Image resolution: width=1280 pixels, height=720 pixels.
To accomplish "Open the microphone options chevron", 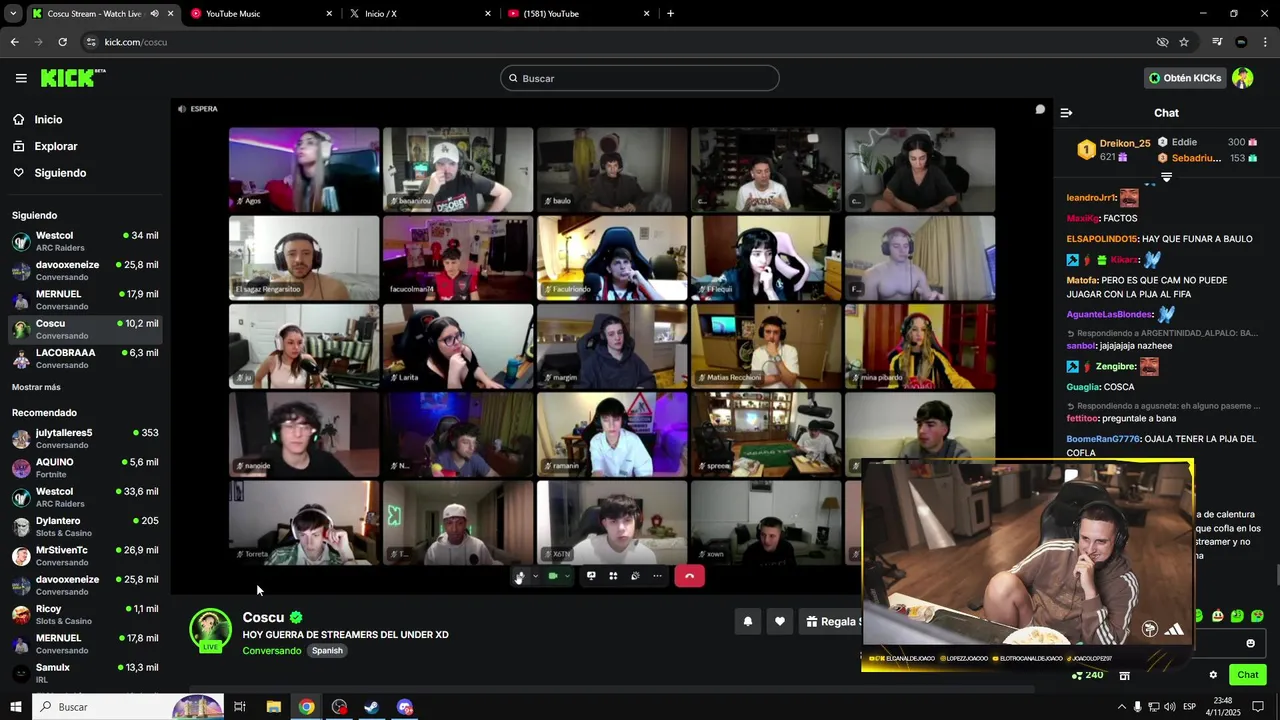I will (x=535, y=576).
